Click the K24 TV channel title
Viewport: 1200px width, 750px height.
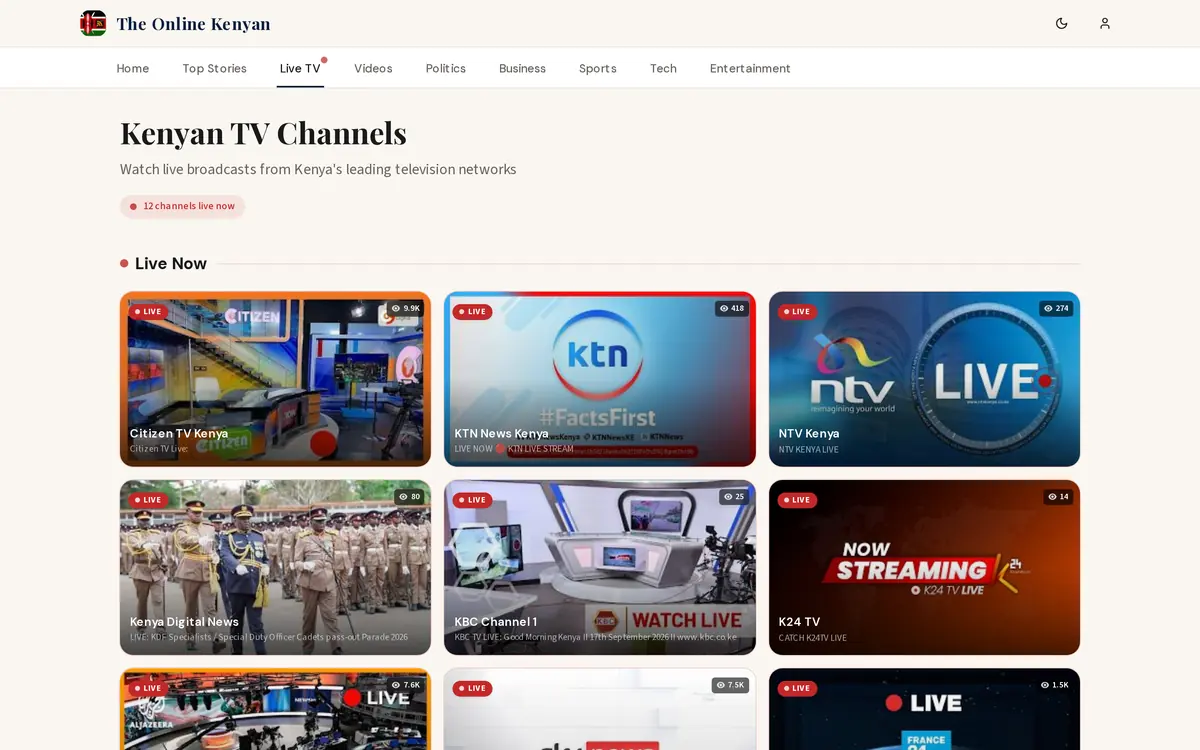799,622
